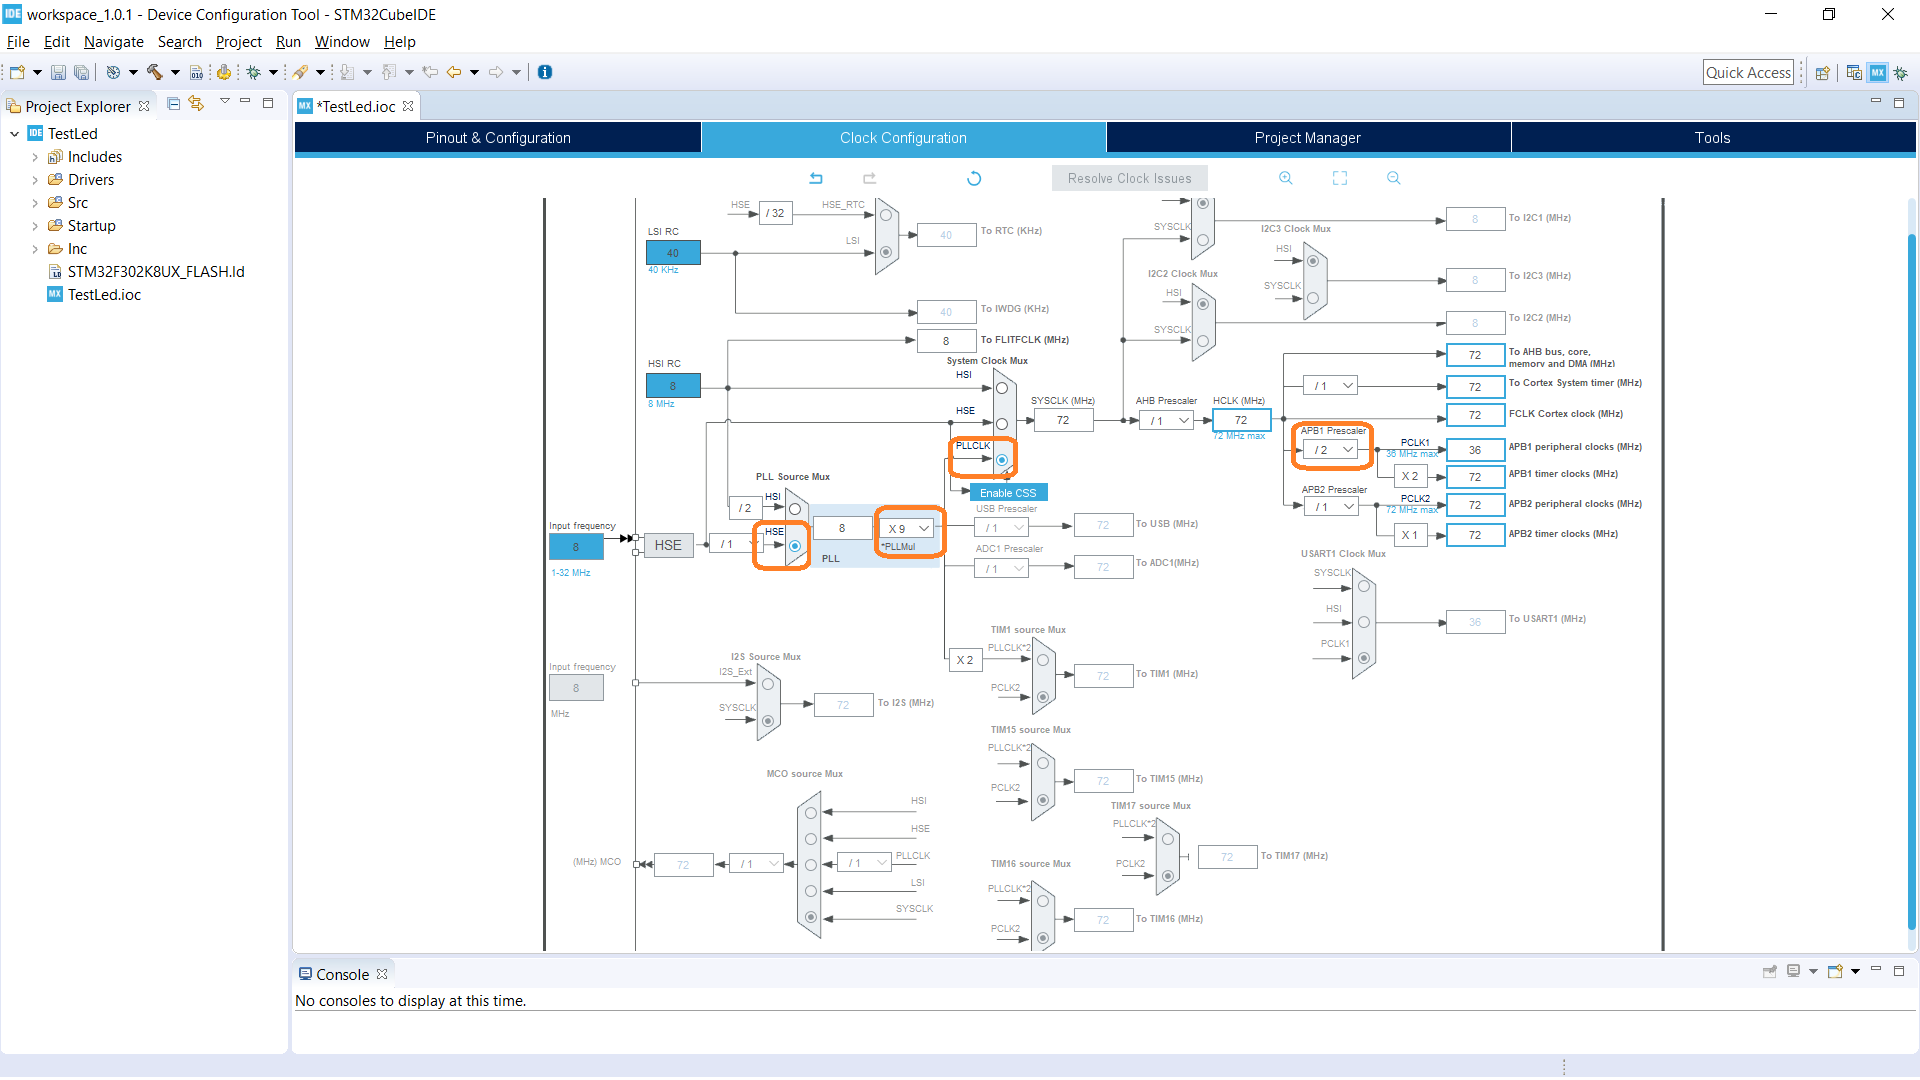Click the Zoom In magnifier icon
The image size is (1920, 1080).
(x=1286, y=178)
